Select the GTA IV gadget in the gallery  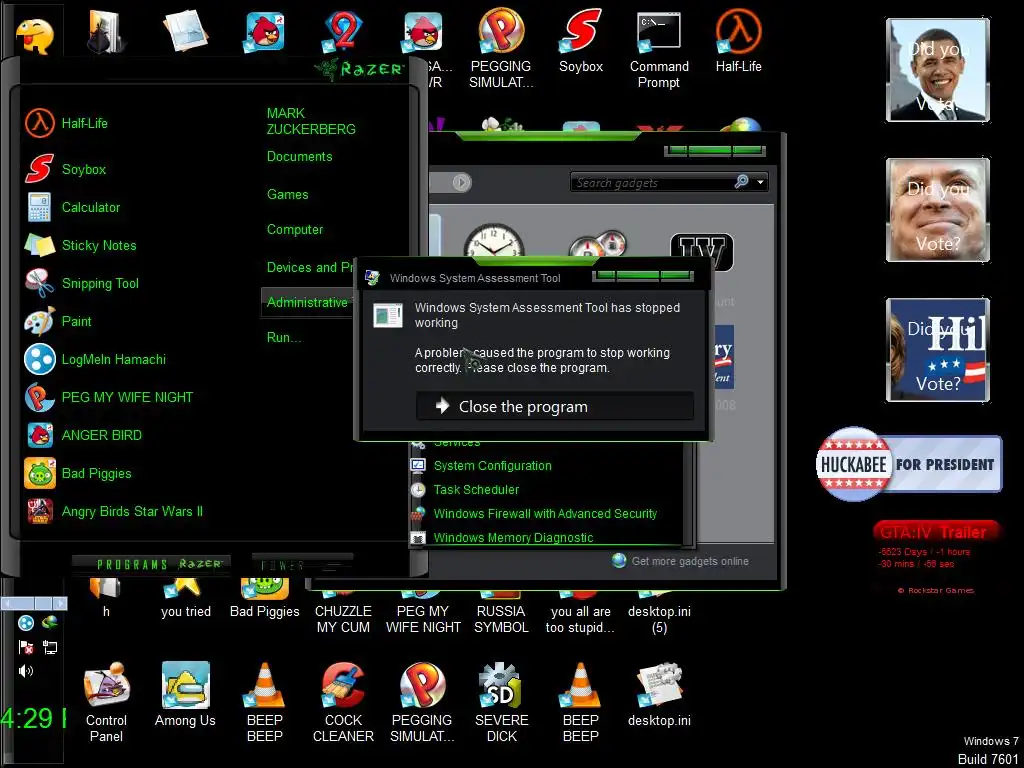tap(701, 251)
